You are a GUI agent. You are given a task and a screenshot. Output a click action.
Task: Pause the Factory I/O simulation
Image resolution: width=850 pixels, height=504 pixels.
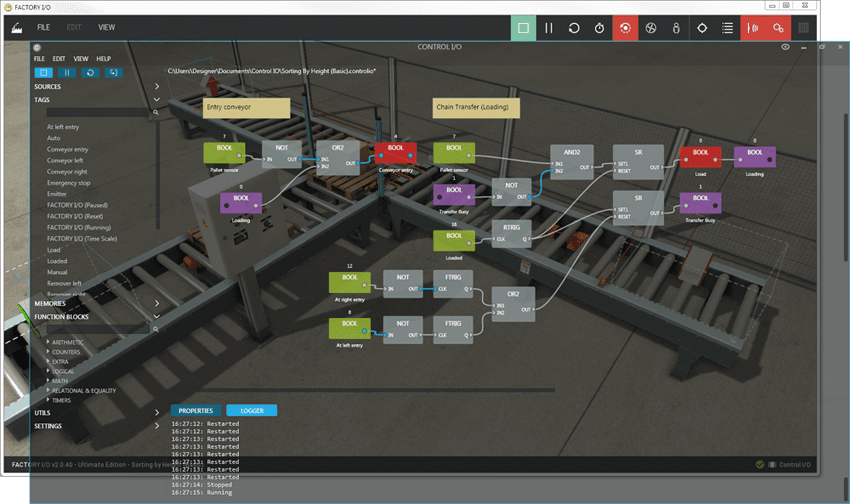point(549,28)
